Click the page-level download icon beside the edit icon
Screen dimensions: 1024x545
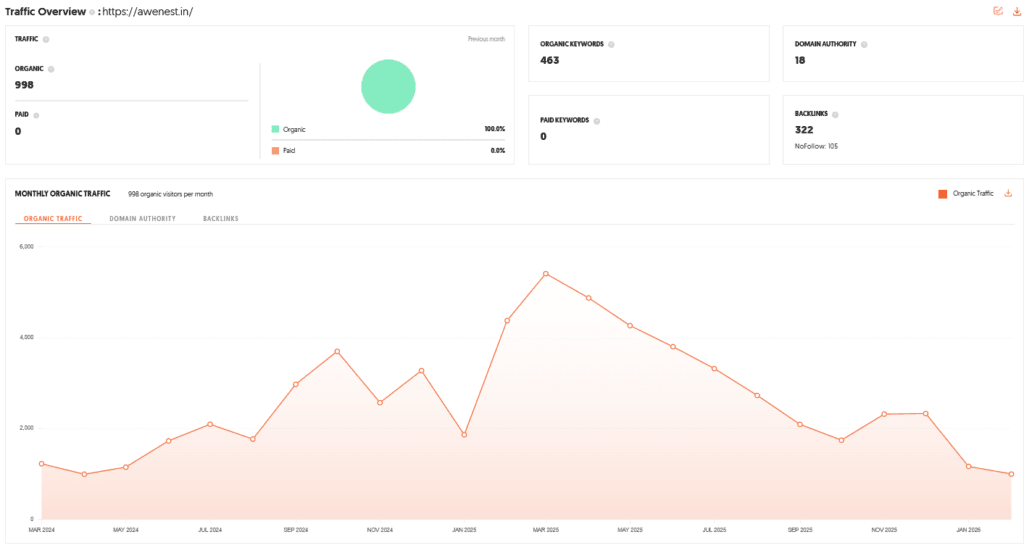pyautogui.click(x=1017, y=11)
